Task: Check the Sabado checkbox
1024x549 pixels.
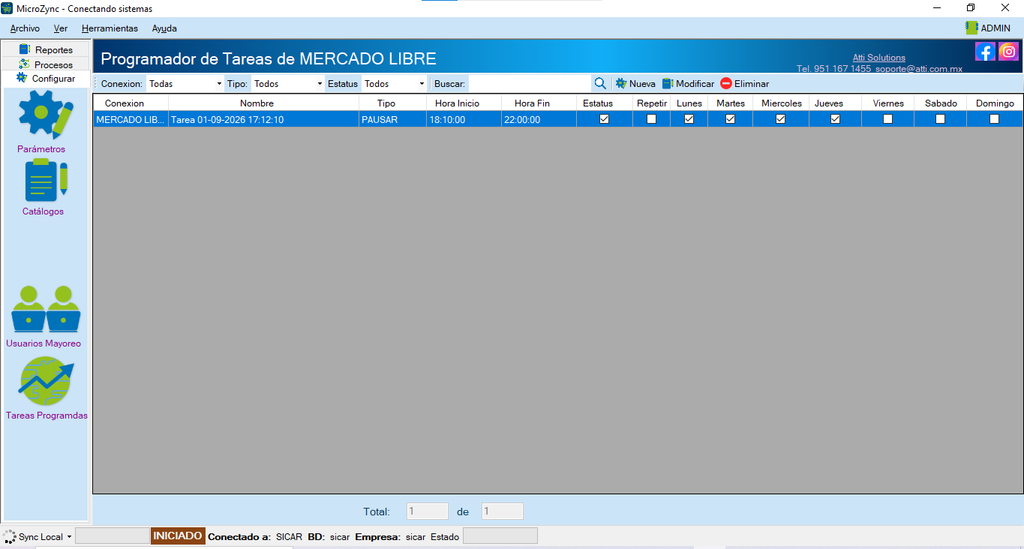Action: click(940, 119)
